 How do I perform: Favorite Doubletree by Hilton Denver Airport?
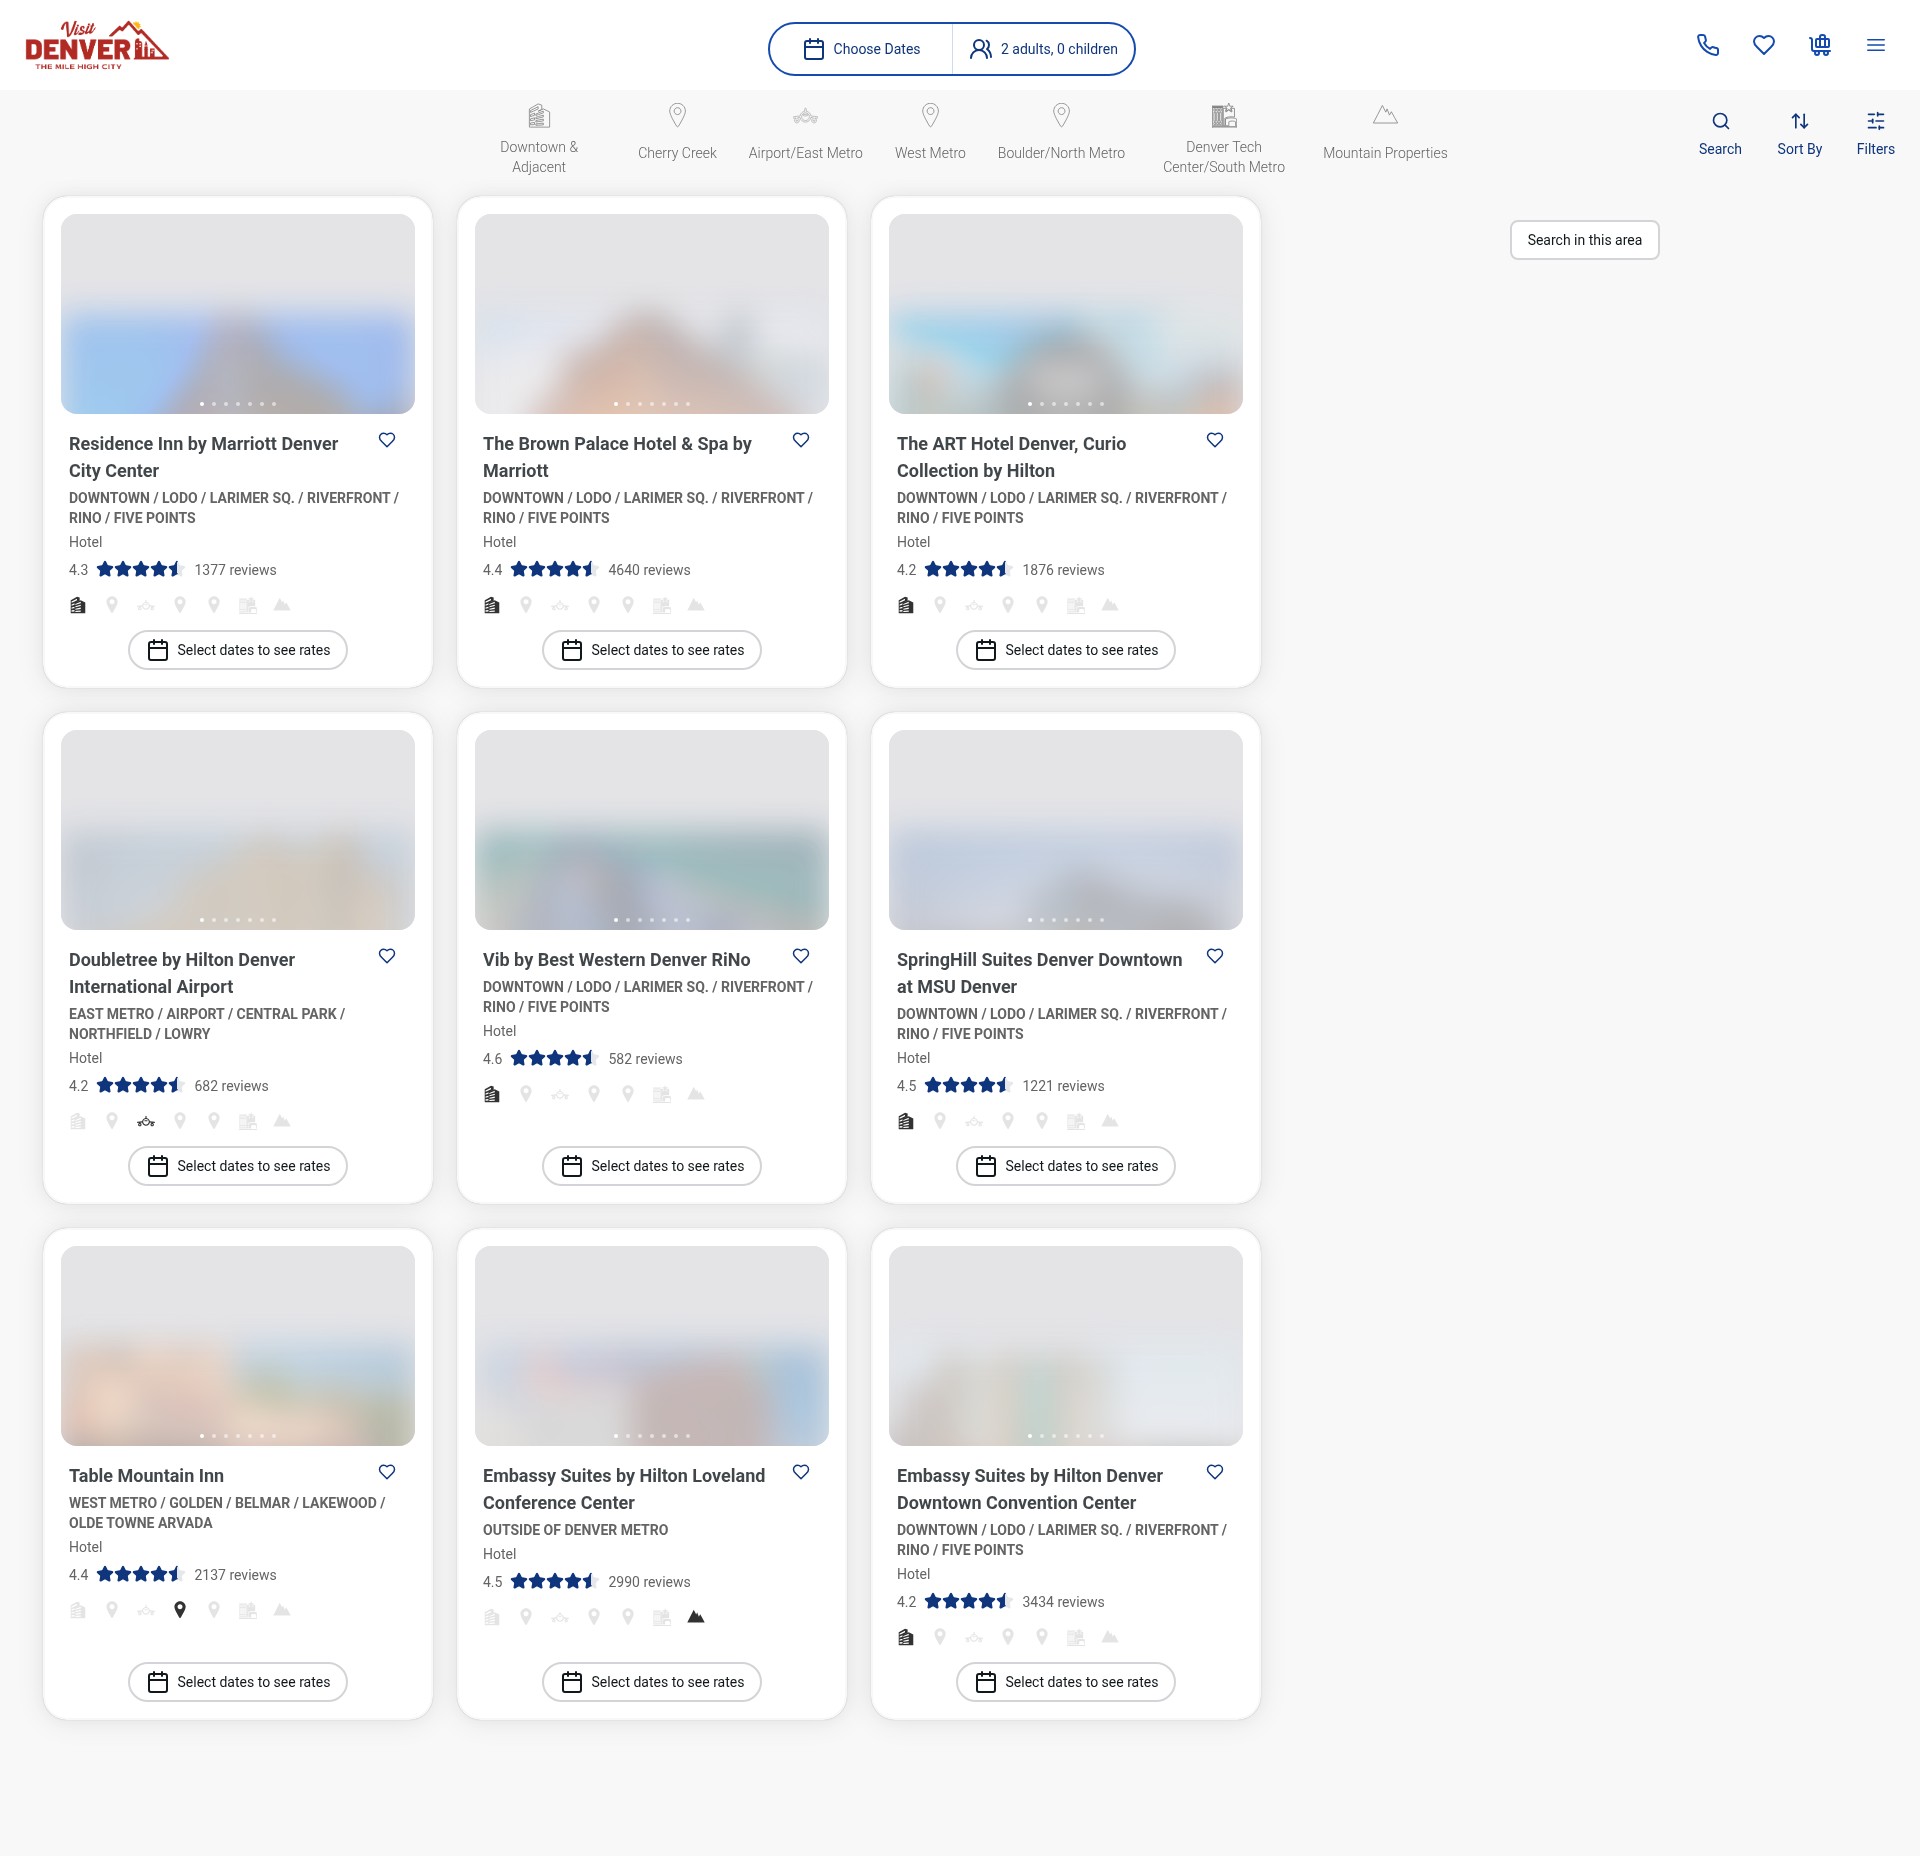[387, 956]
